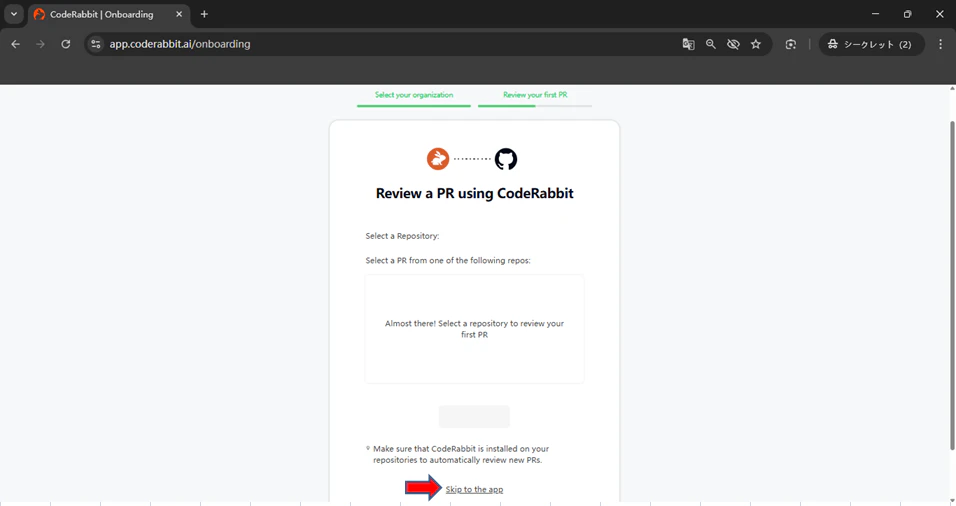The height and width of the screenshot is (506, 956).
Task: Restore down the browser window
Action: [x=907, y=14]
